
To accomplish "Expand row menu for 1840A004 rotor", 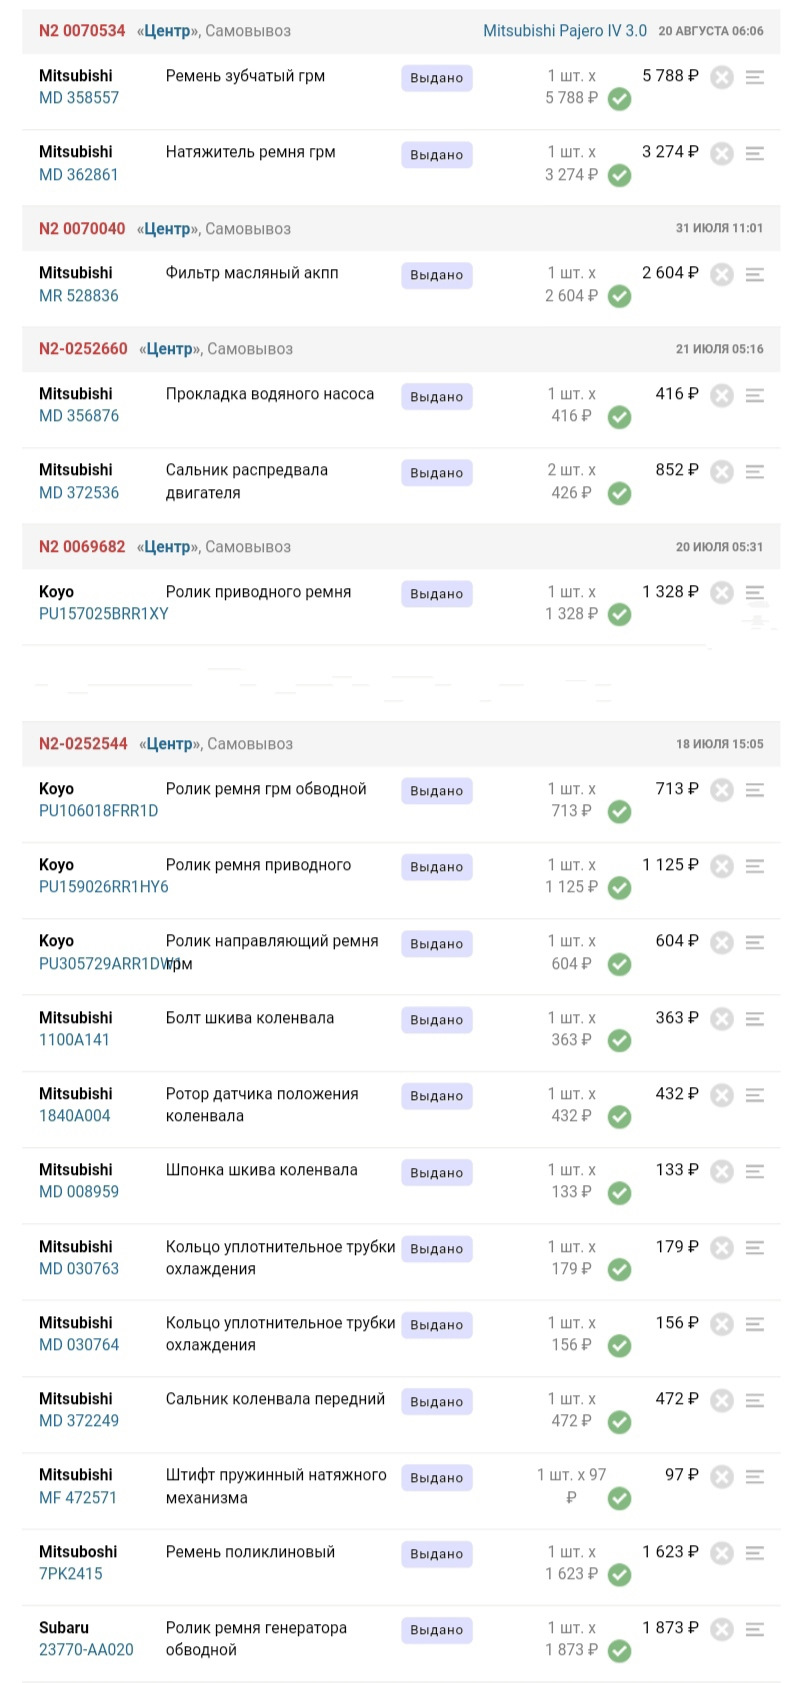I will (755, 1095).
